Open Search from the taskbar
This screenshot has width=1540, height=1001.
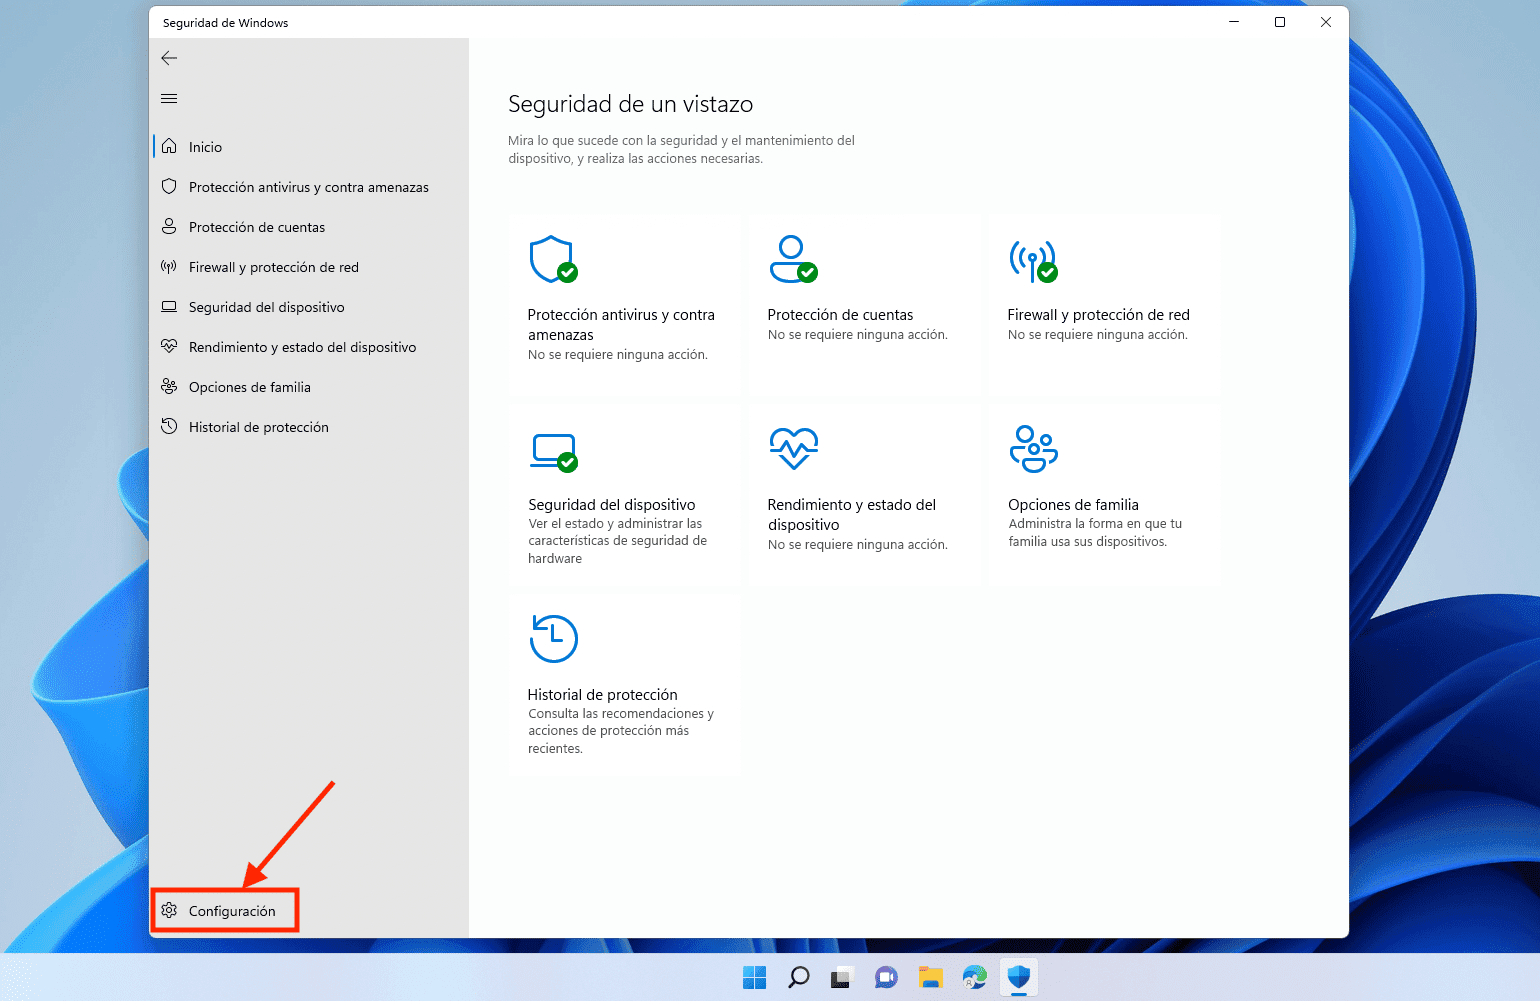coord(797,977)
